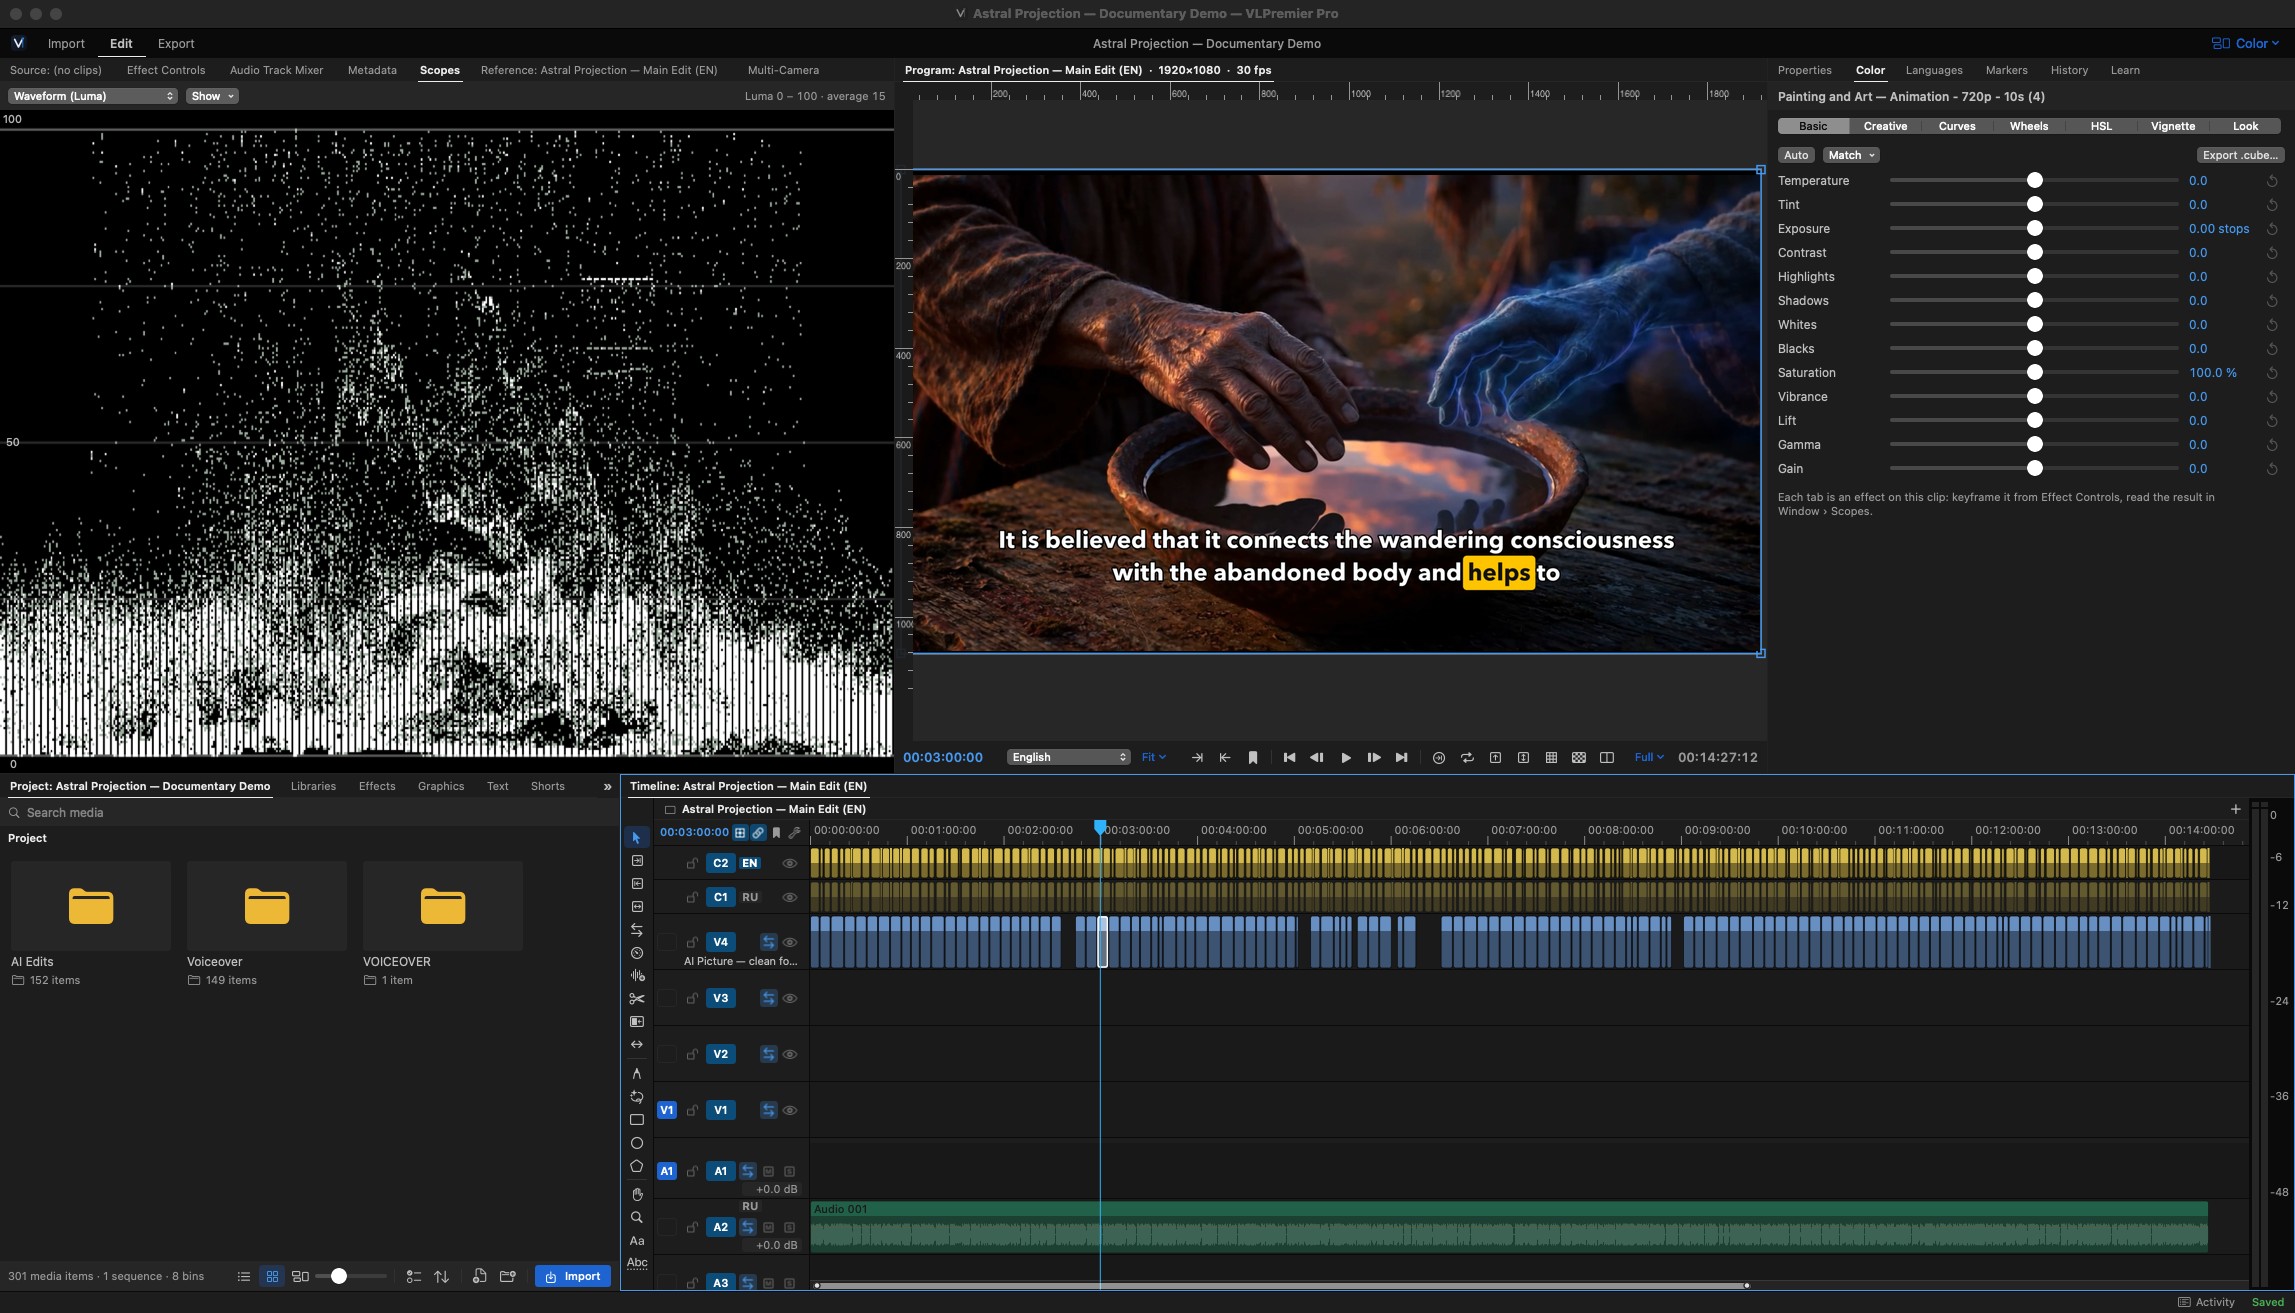Image resolution: width=2295 pixels, height=1313 pixels.
Task: Open the English caption language dropdown
Action: 1068,758
